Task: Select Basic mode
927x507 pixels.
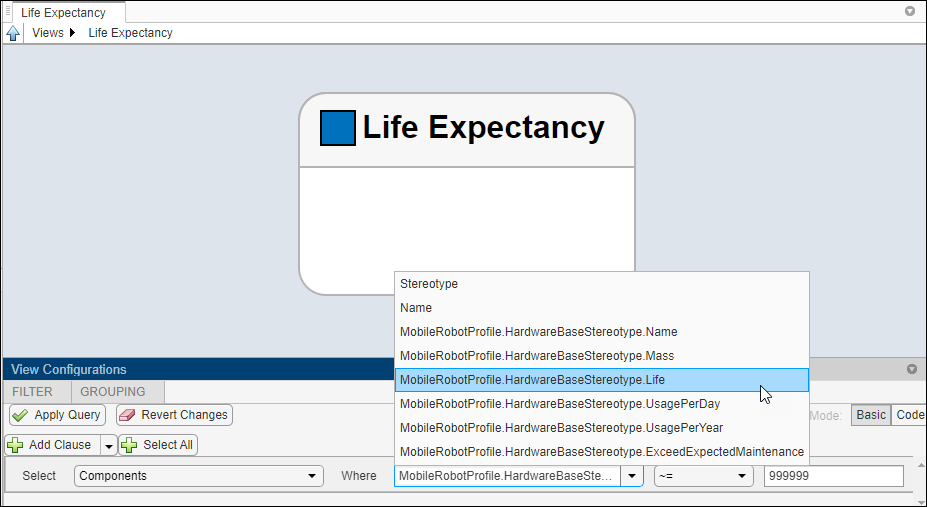Action: click(x=870, y=415)
